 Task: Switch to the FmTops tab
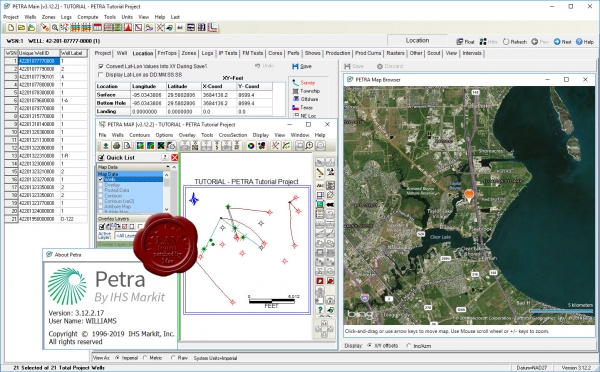click(x=167, y=53)
